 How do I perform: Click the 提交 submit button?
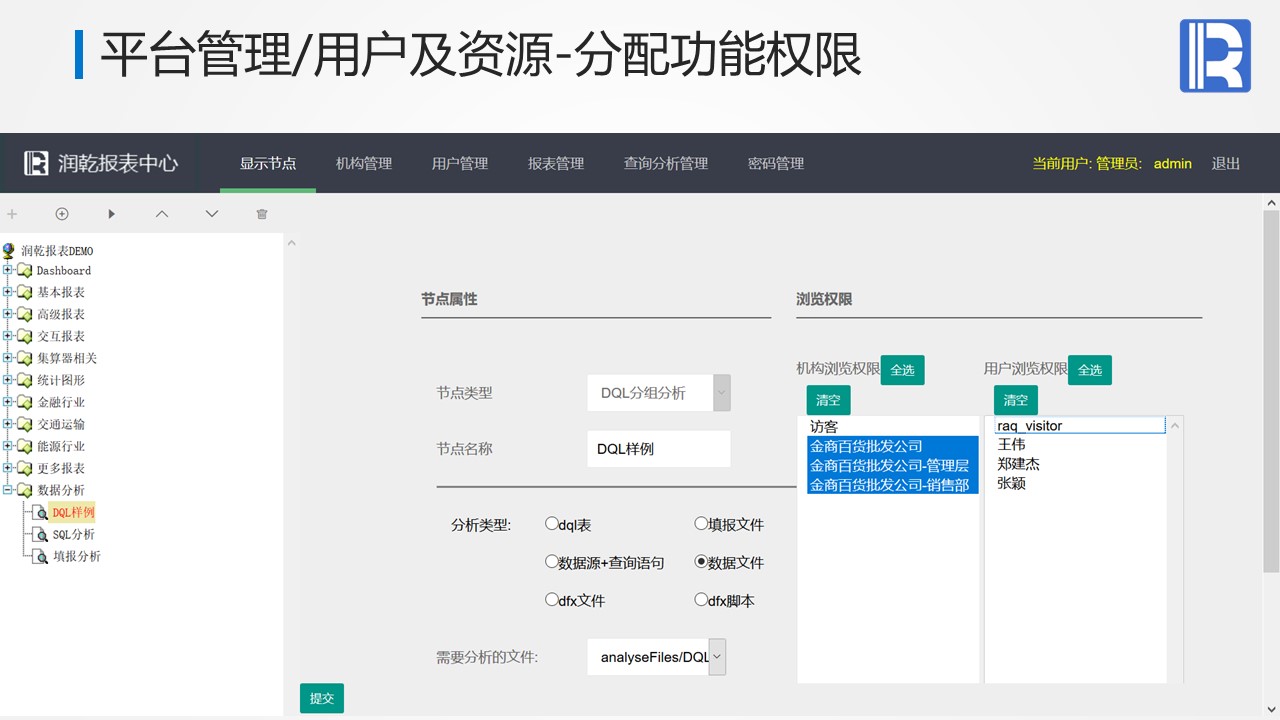(321, 698)
